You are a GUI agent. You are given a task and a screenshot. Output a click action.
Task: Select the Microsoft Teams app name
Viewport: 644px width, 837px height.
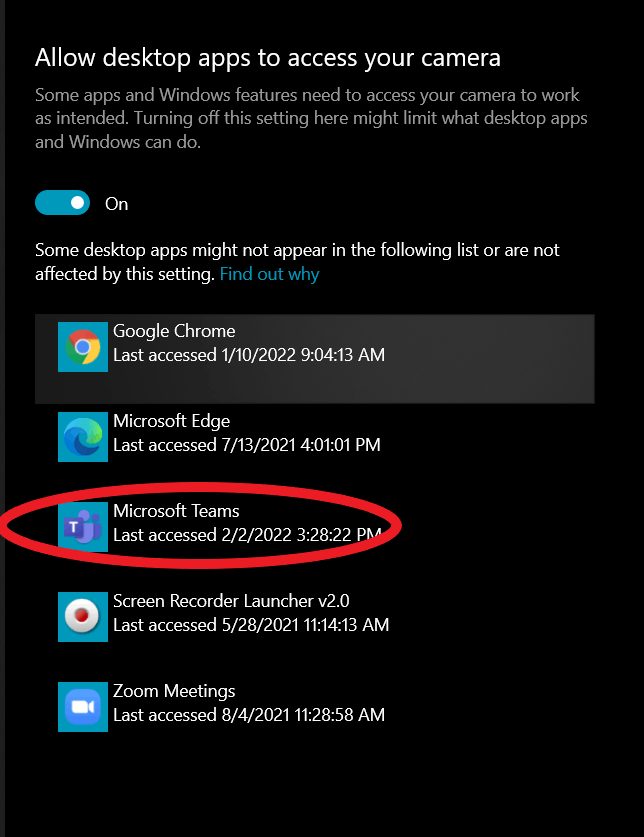tap(176, 511)
